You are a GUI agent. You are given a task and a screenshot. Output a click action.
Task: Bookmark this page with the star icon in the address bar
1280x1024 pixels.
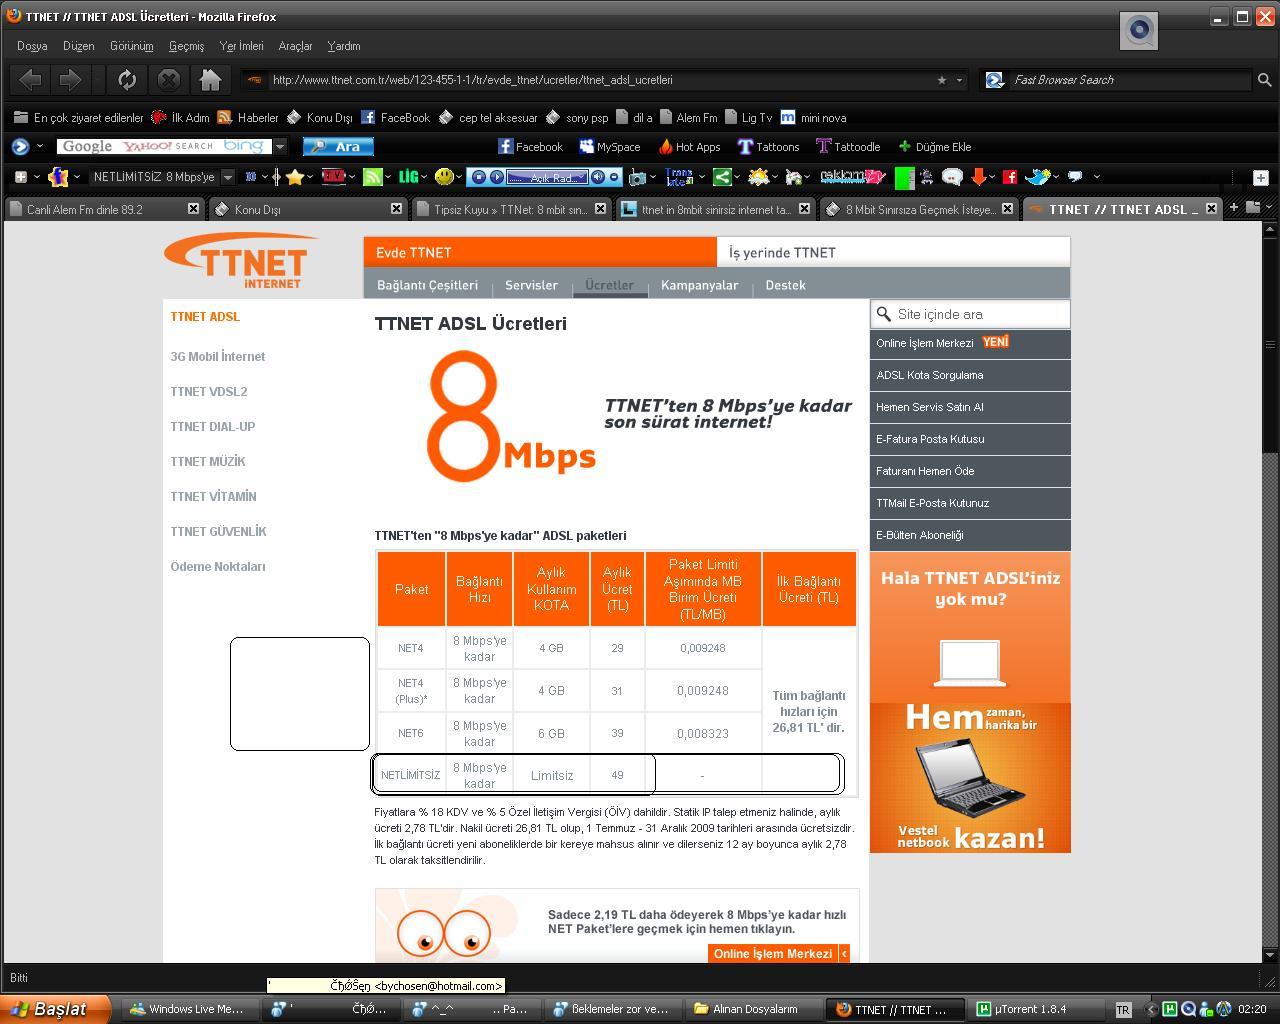(x=941, y=80)
